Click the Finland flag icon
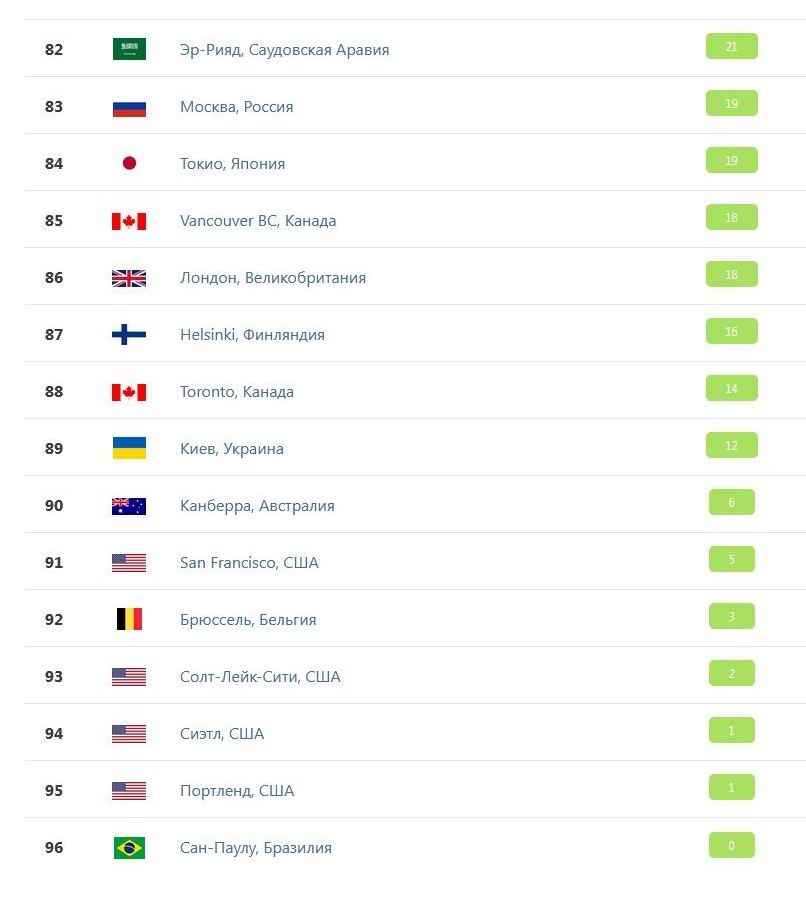The height and width of the screenshot is (905, 806). (129, 335)
